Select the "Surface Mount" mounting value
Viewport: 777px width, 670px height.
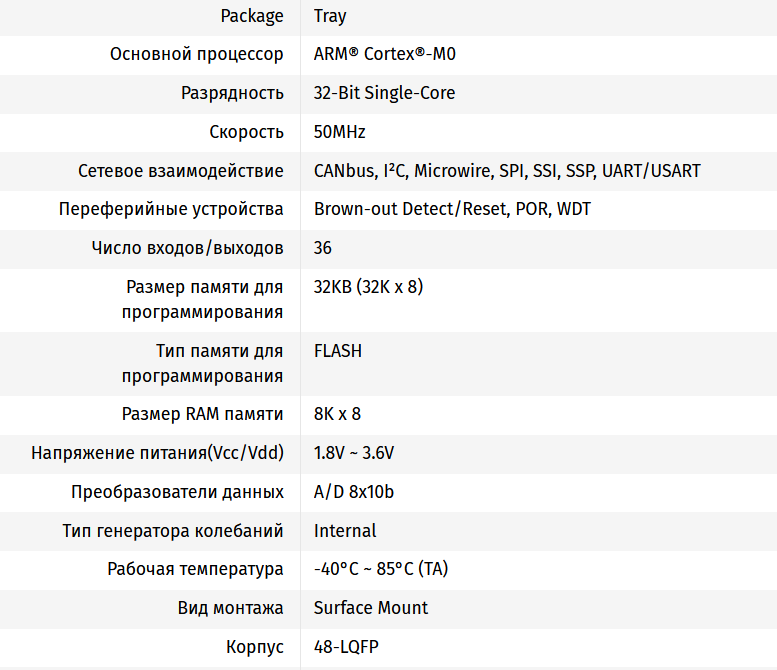click(x=371, y=608)
